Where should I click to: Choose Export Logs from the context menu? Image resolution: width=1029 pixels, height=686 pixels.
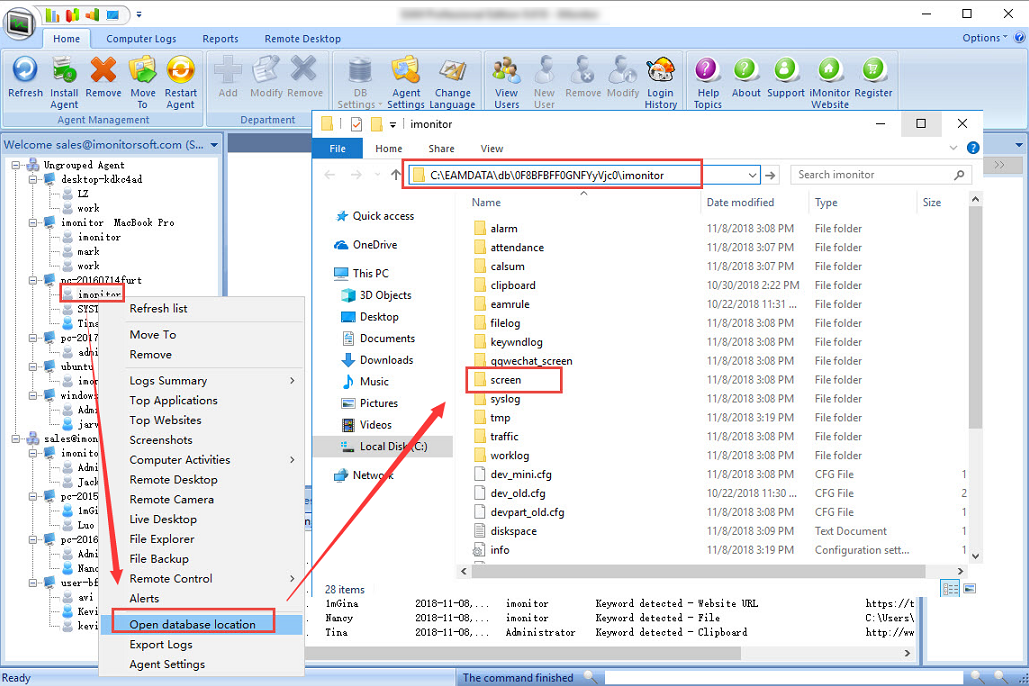click(161, 645)
